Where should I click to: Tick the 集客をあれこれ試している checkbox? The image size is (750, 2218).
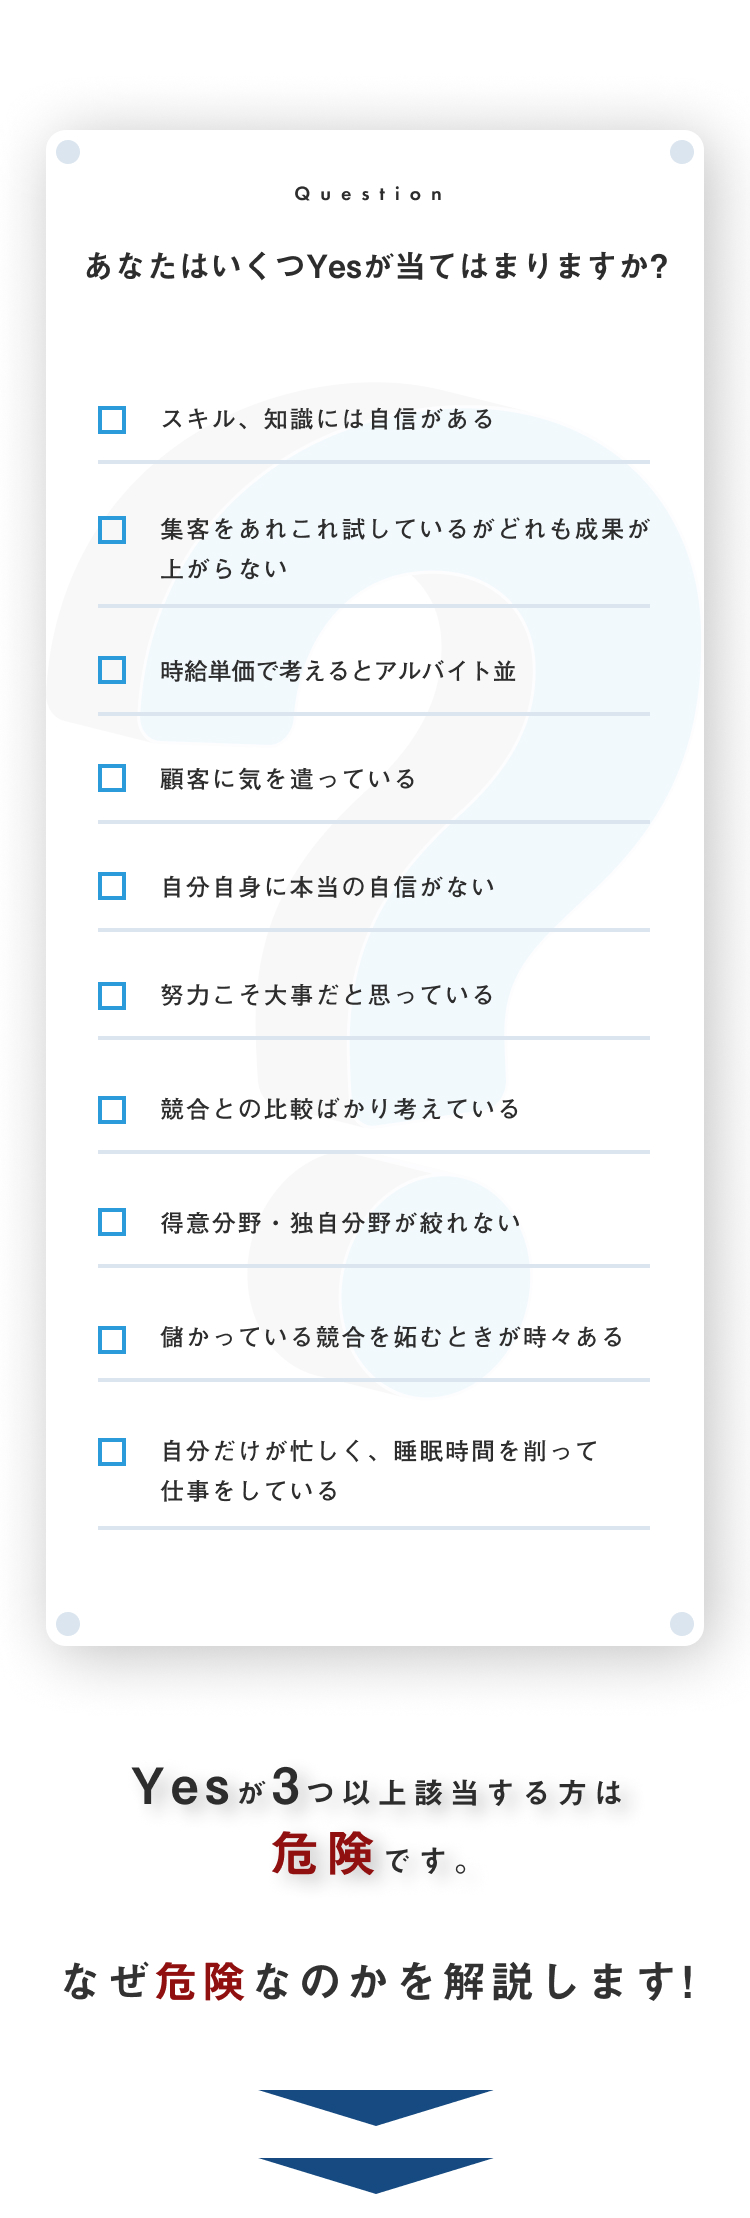112,530
